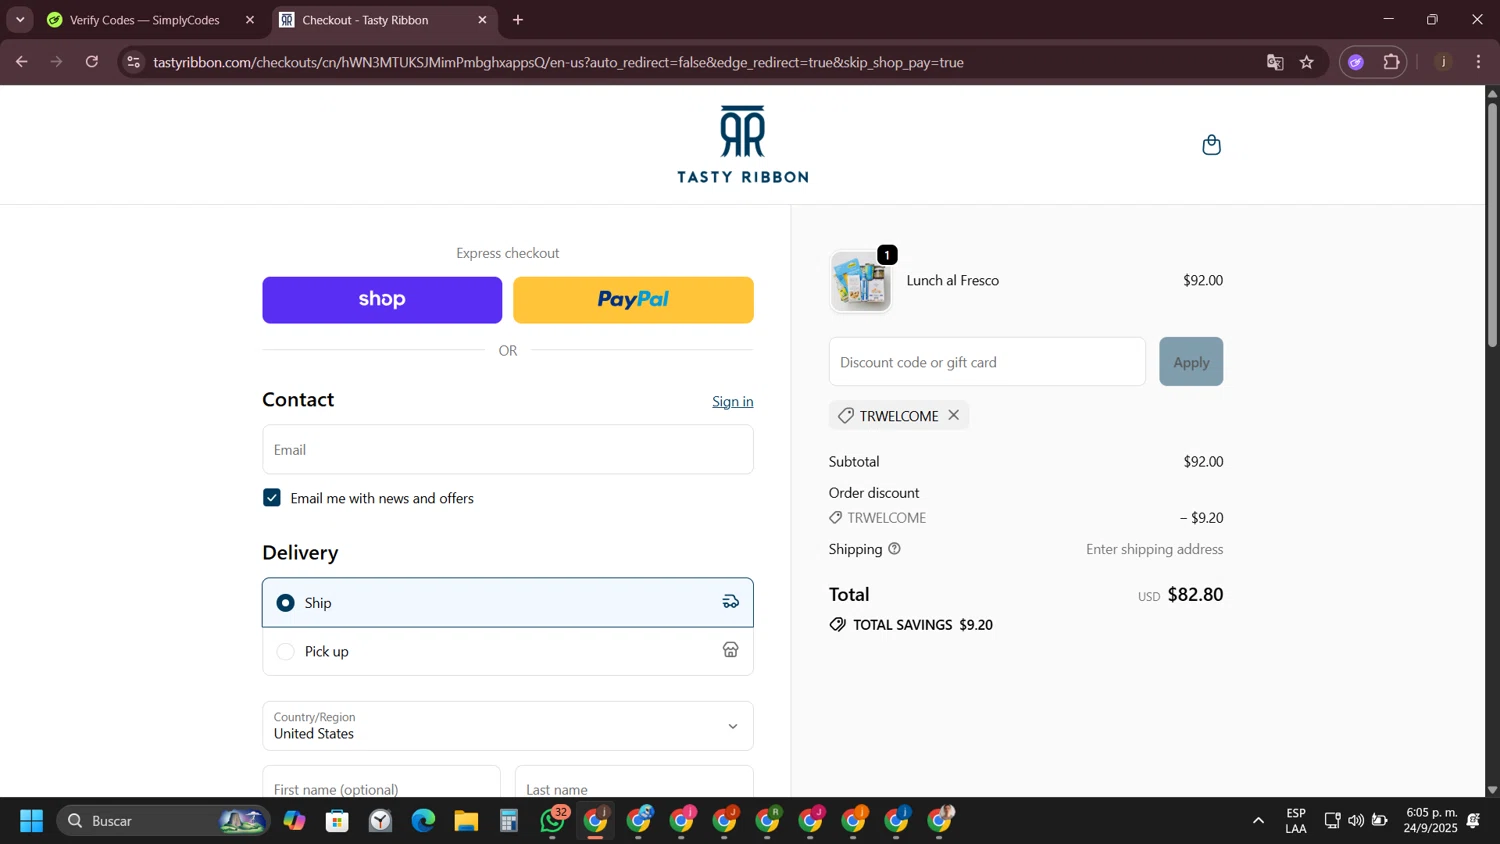Viewport: 1500px width, 844px height.
Task: Open the tab search dropdown arrow
Action: point(20,20)
